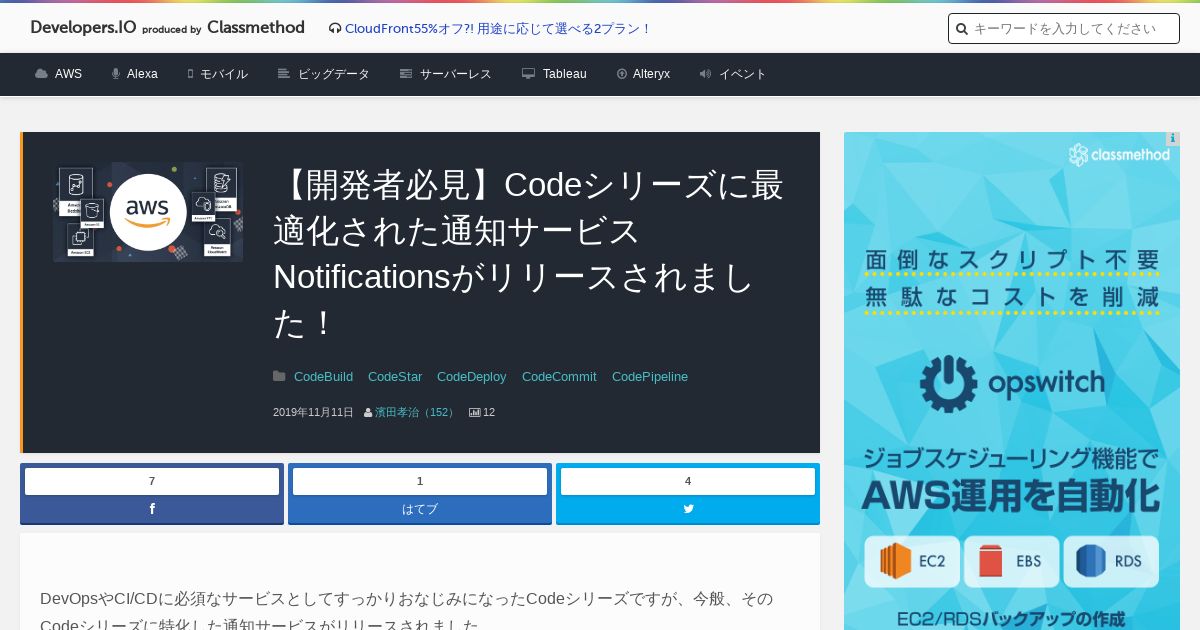Click the cloud icon next to AWS

(x=41, y=74)
